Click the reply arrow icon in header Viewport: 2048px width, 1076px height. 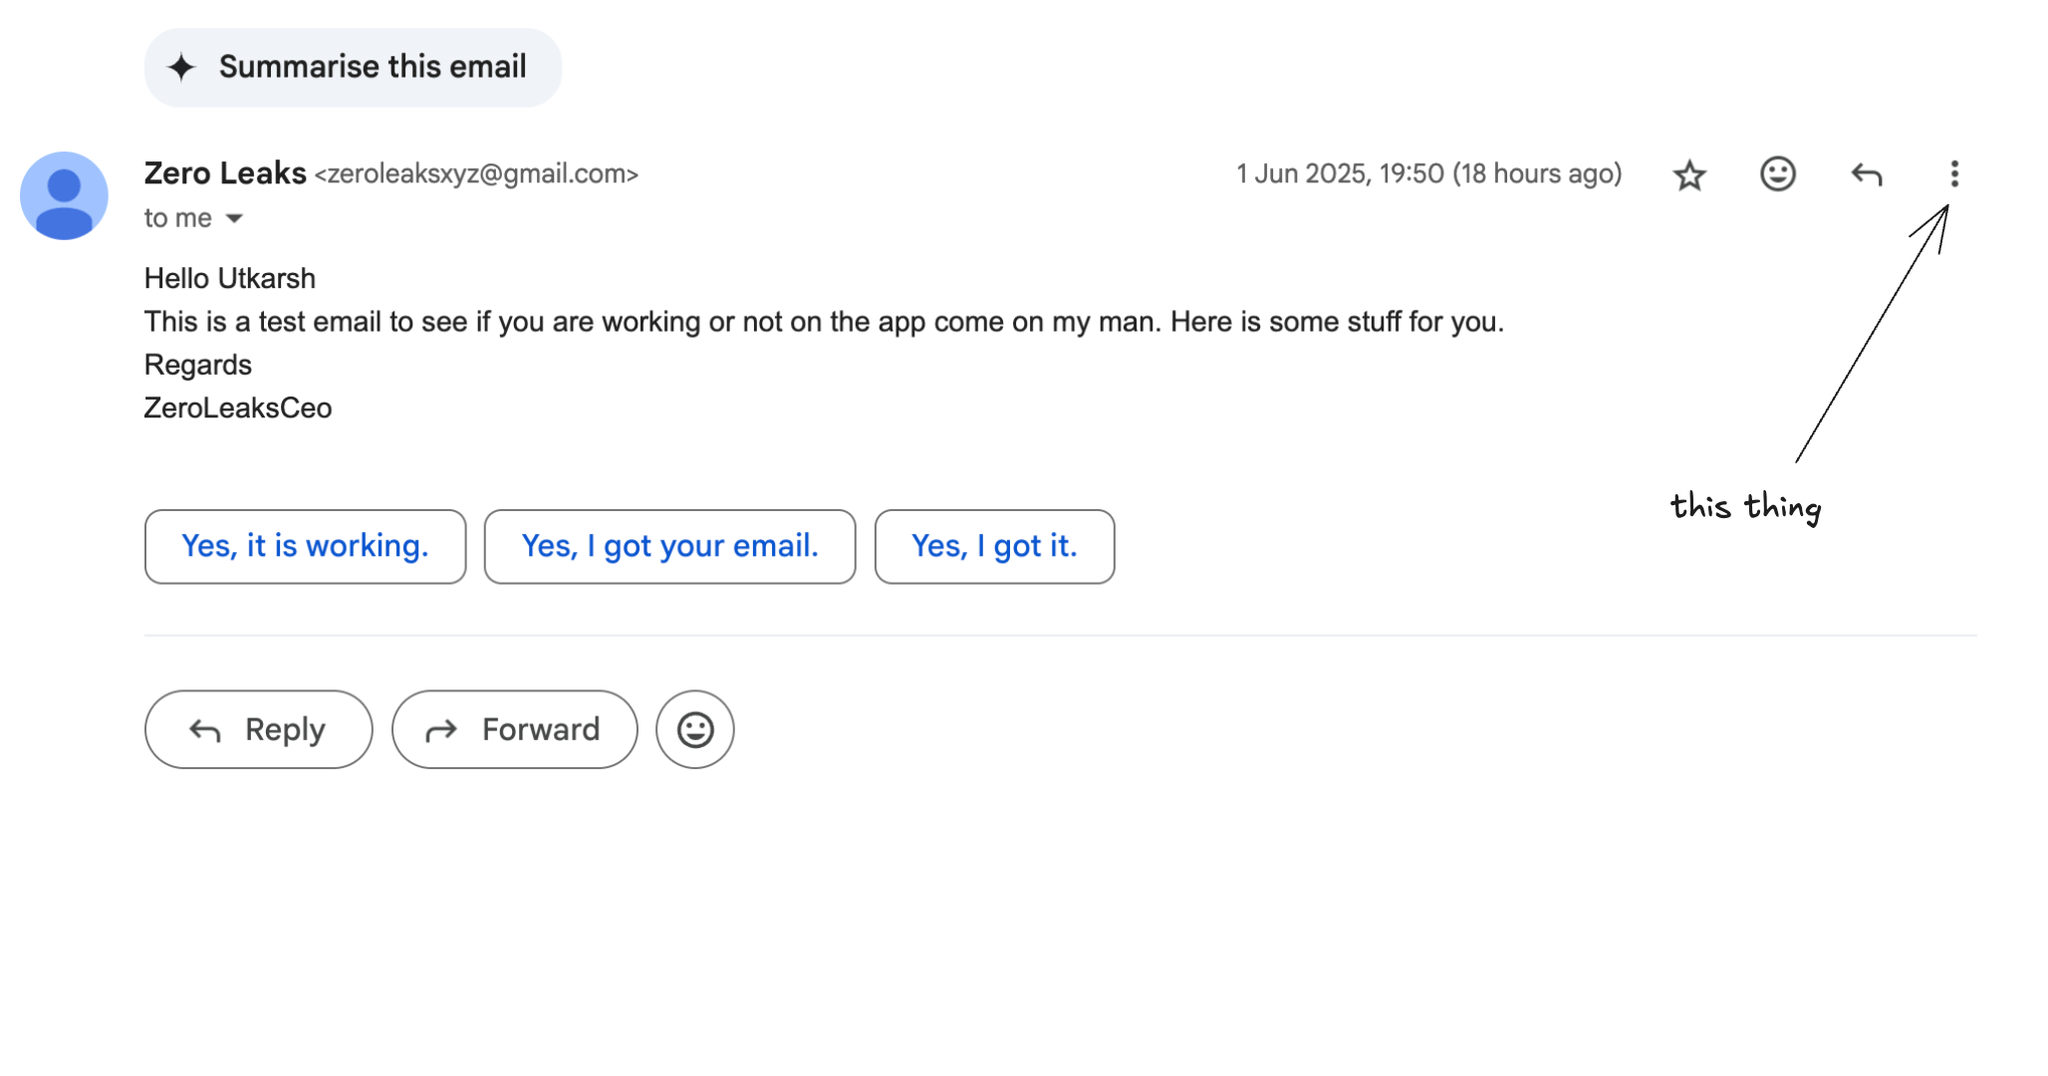click(1866, 175)
